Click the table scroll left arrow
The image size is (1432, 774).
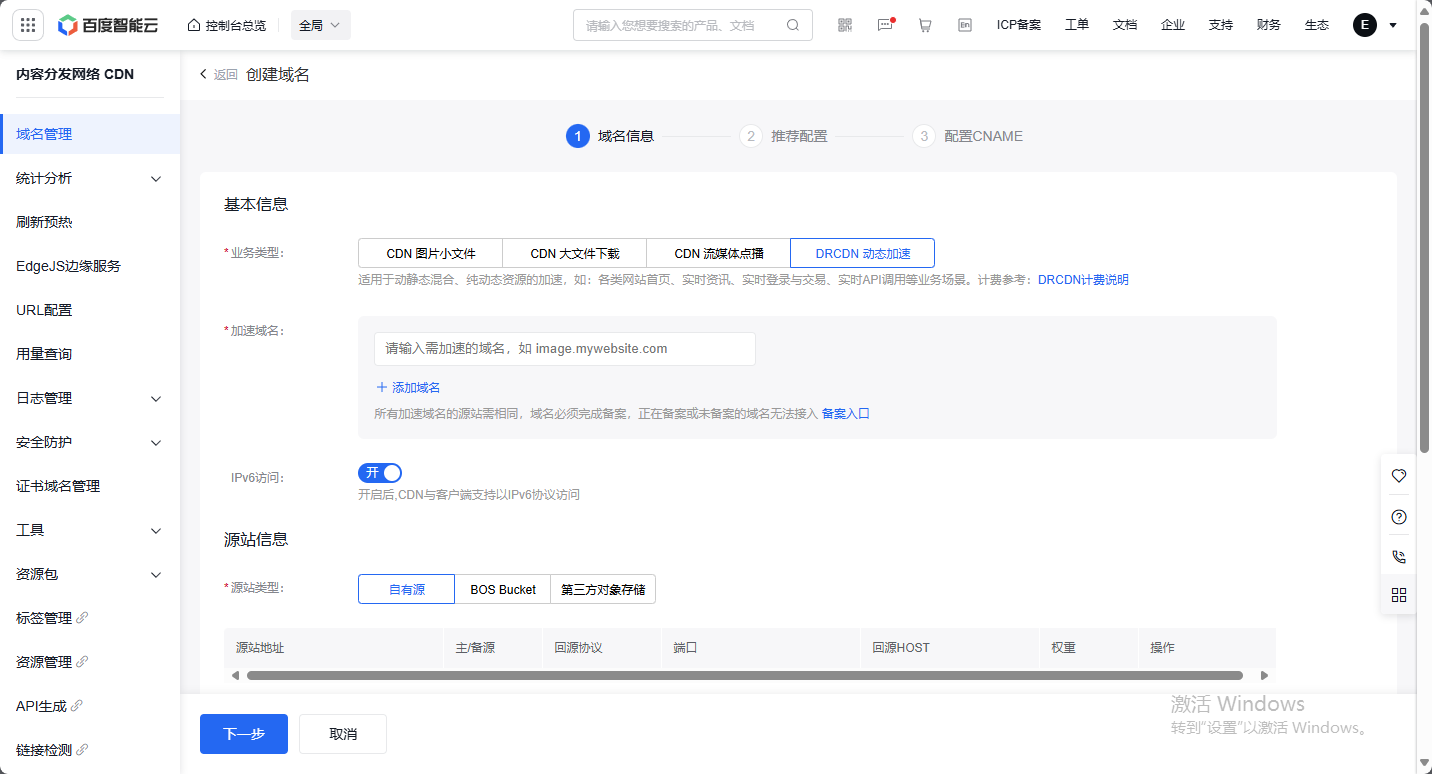click(x=235, y=675)
